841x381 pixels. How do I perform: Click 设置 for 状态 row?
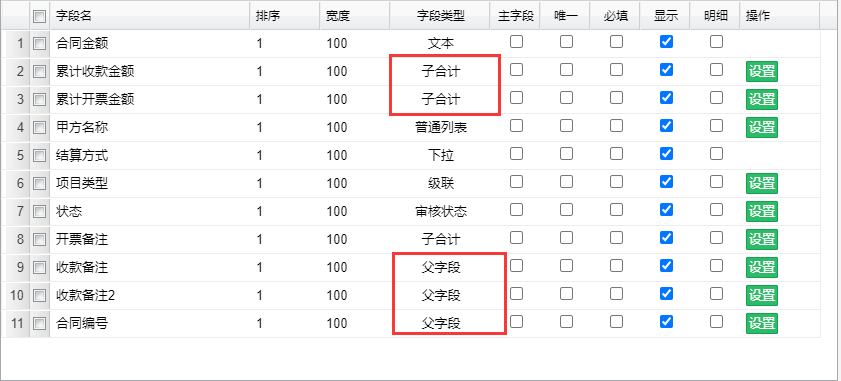coord(762,211)
